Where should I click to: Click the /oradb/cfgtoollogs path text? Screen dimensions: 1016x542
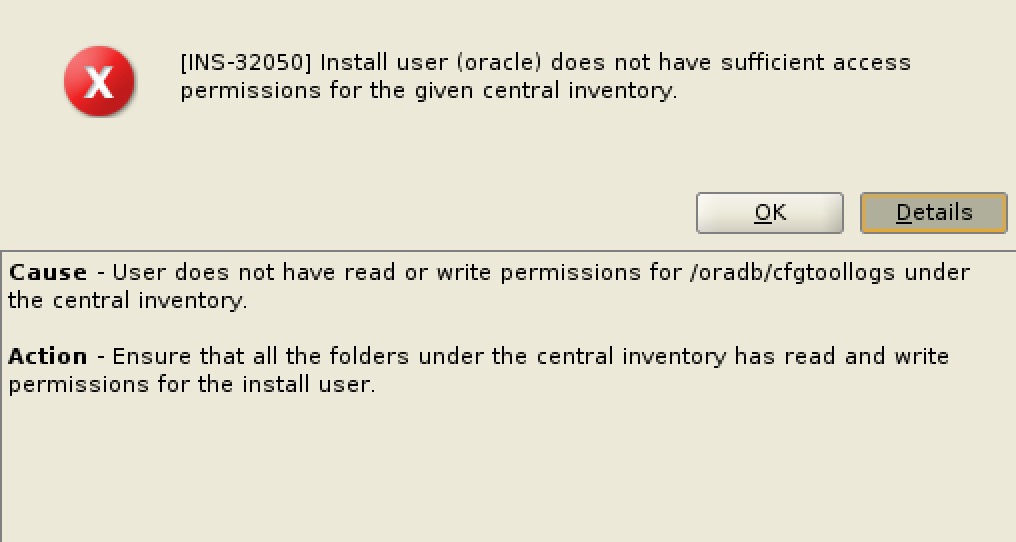pyautogui.click(x=792, y=273)
